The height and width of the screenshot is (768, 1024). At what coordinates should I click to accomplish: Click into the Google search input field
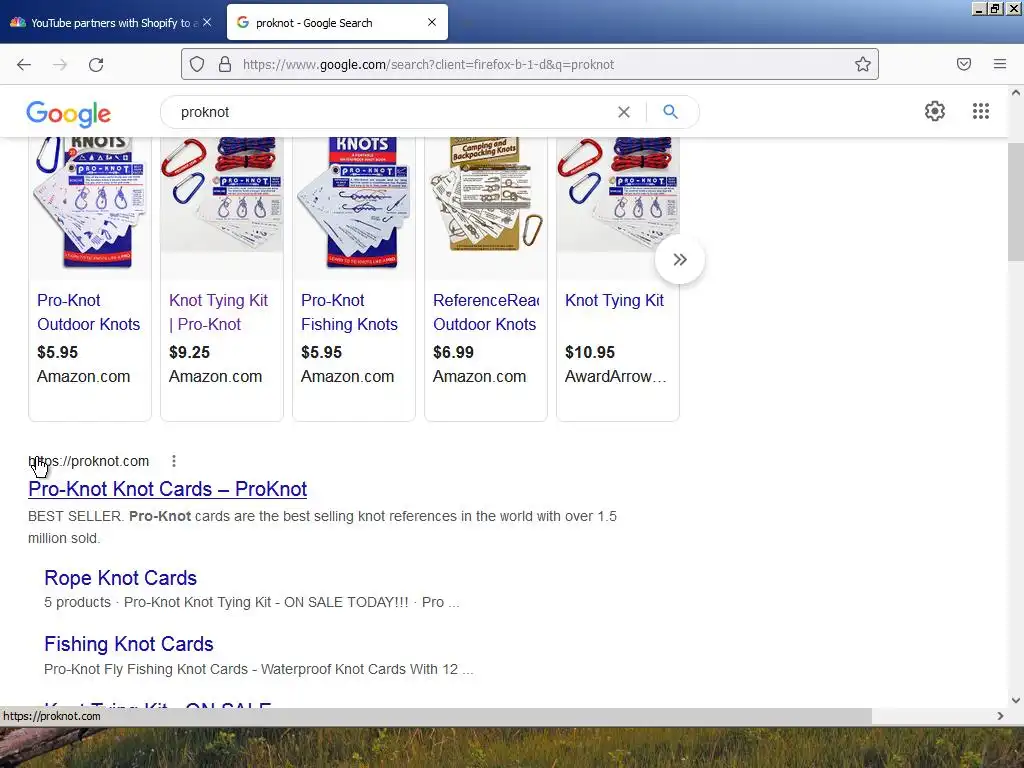click(x=392, y=112)
